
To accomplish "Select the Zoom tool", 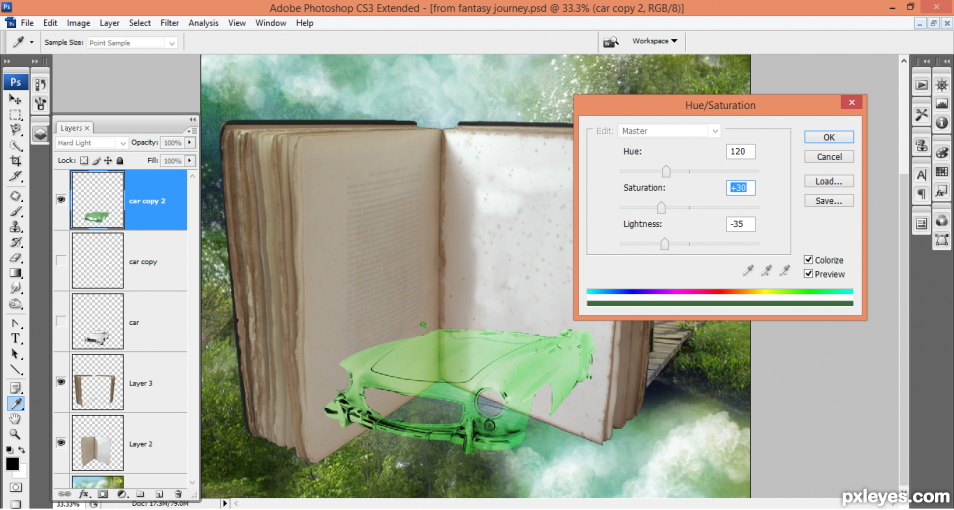I will point(15,434).
